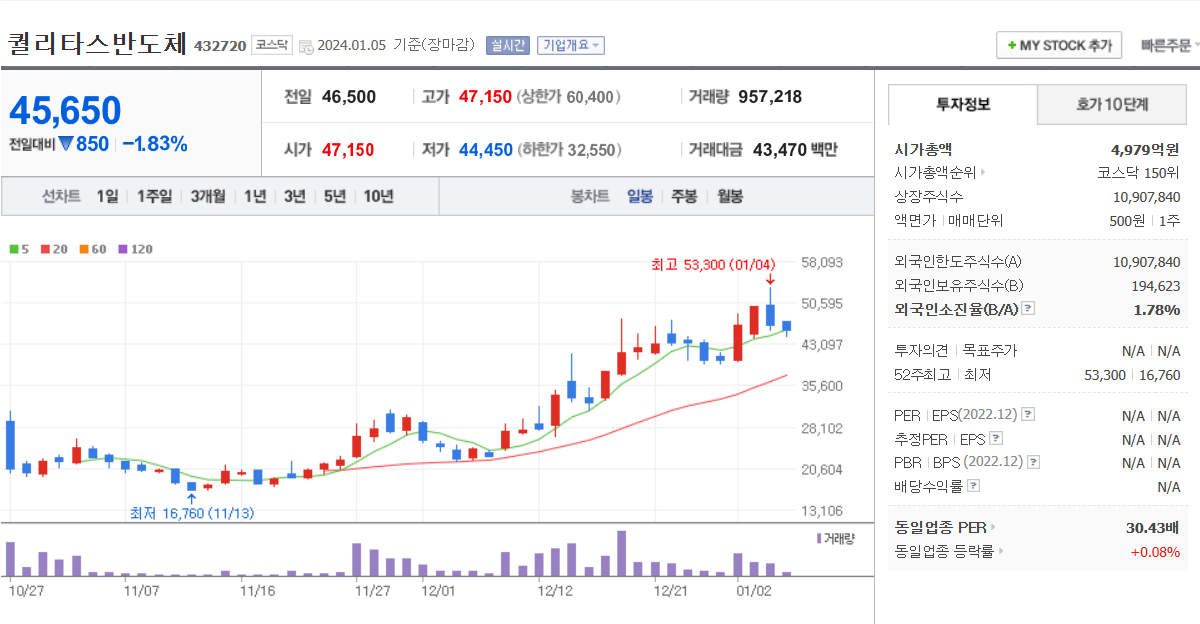Open the 기업개요 dropdown
The height and width of the screenshot is (624, 1200).
click(571, 45)
